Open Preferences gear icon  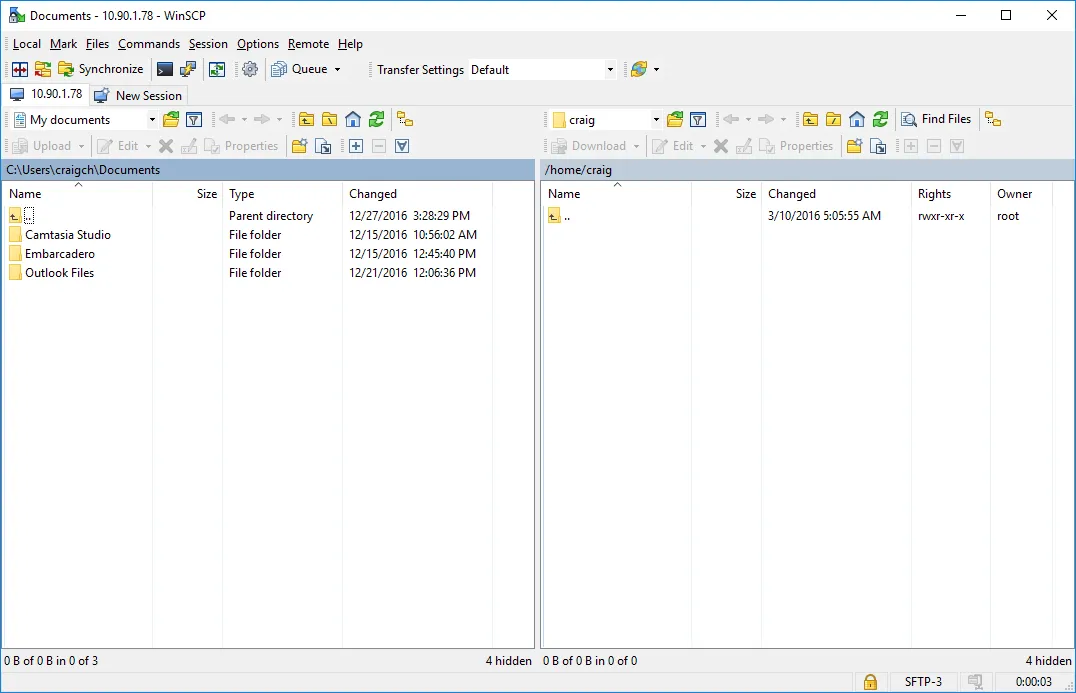click(x=250, y=69)
